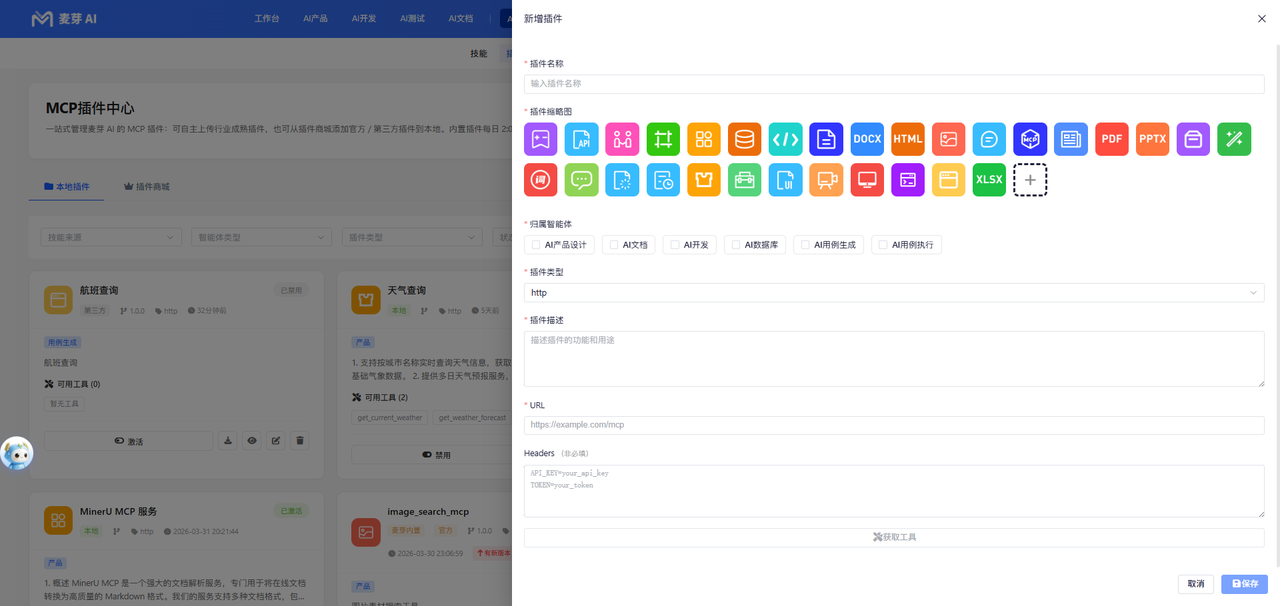This screenshot has height=606, width=1280.
Task: Choose the blue newspaper thumbnail icon
Action: (x=1071, y=139)
